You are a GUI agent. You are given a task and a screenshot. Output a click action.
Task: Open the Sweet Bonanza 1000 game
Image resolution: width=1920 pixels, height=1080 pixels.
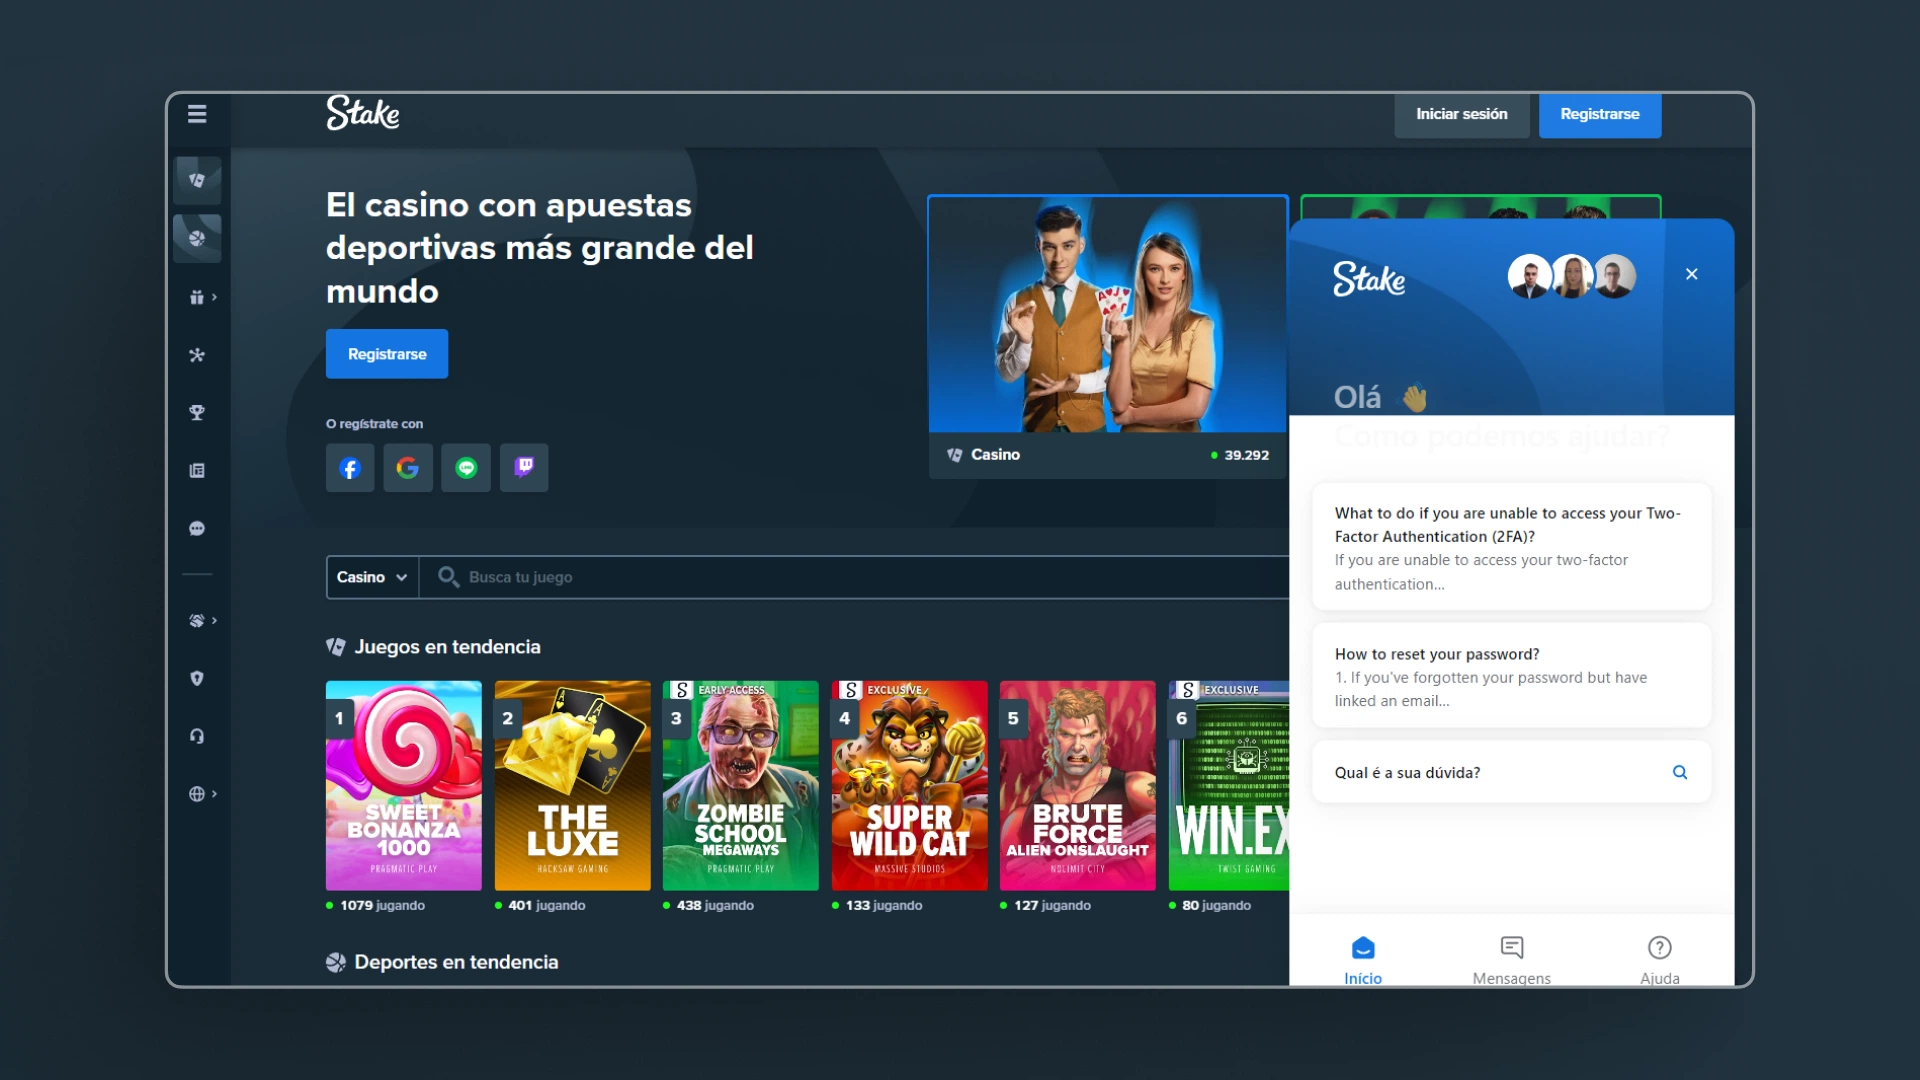404,786
